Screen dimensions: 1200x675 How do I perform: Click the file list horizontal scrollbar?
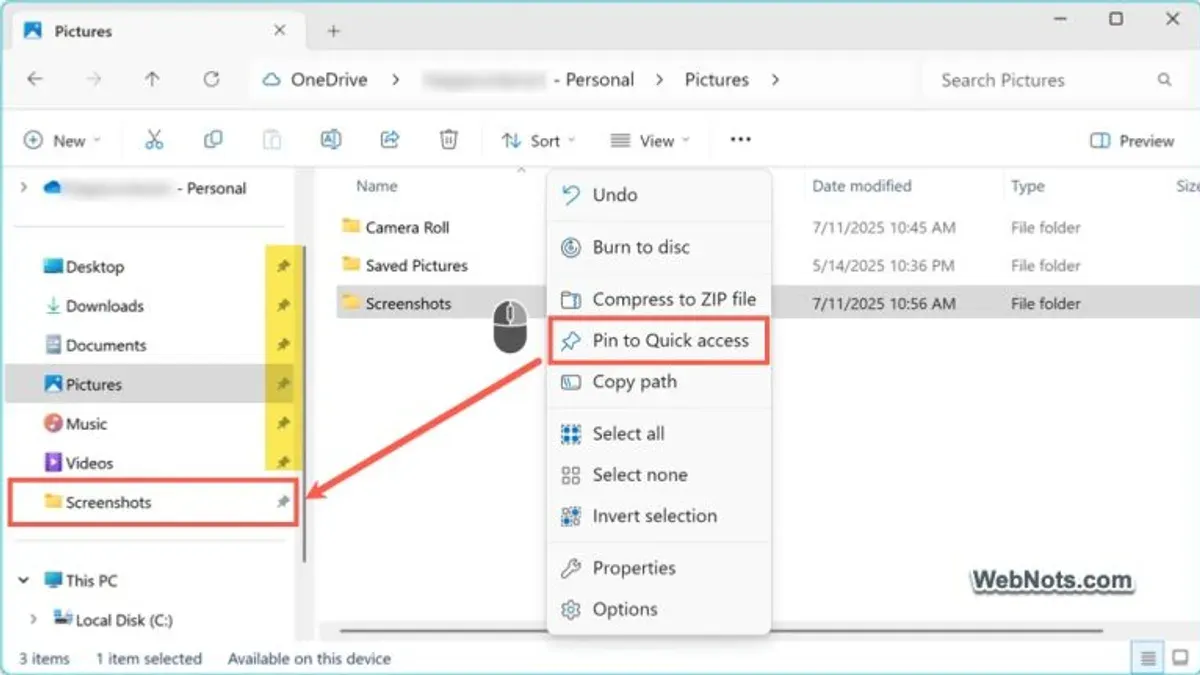(x=720, y=631)
